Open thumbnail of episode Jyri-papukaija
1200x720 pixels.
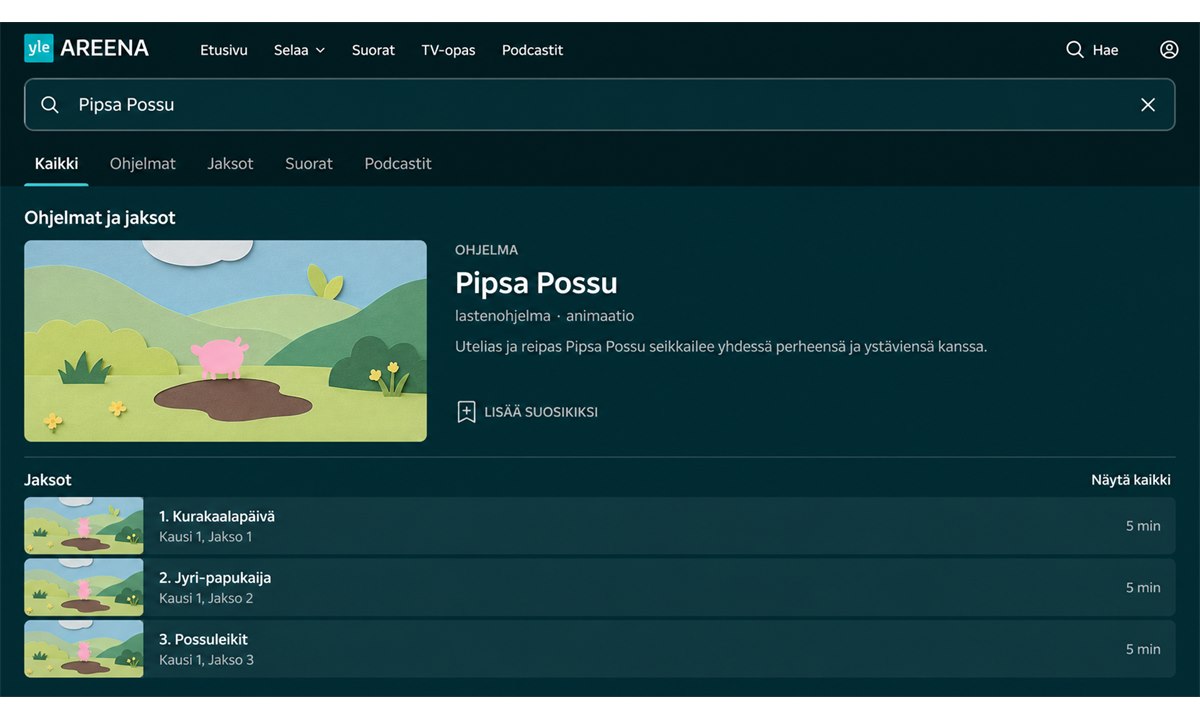pos(84,588)
